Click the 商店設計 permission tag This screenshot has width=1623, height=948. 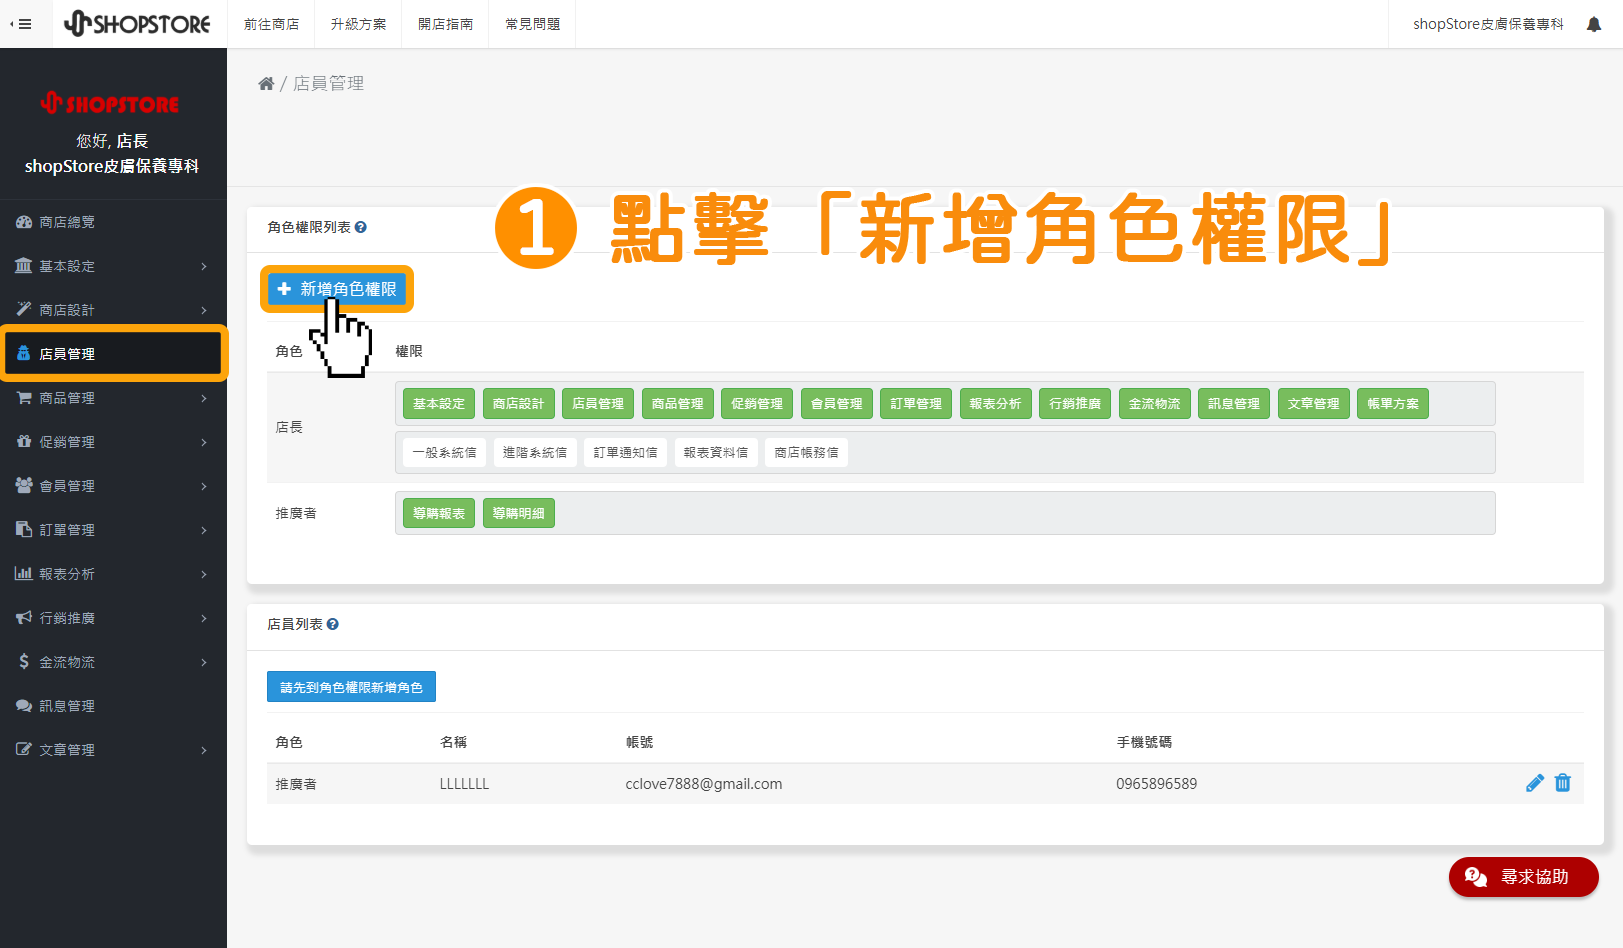click(518, 404)
